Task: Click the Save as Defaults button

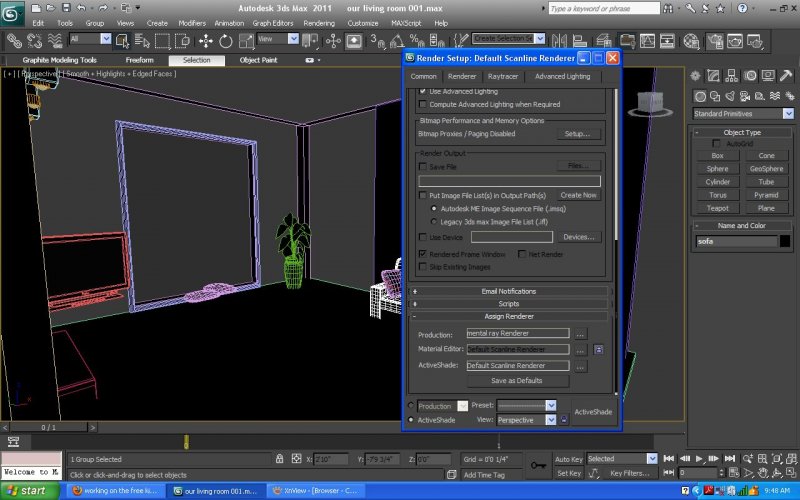Action: point(517,381)
